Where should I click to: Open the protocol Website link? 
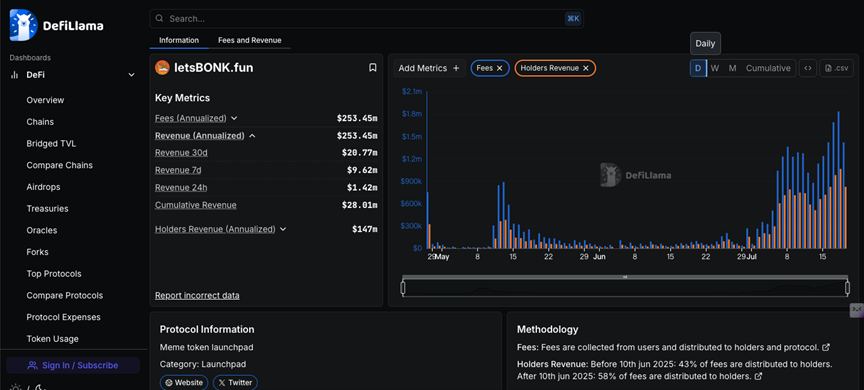[x=184, y=382]
